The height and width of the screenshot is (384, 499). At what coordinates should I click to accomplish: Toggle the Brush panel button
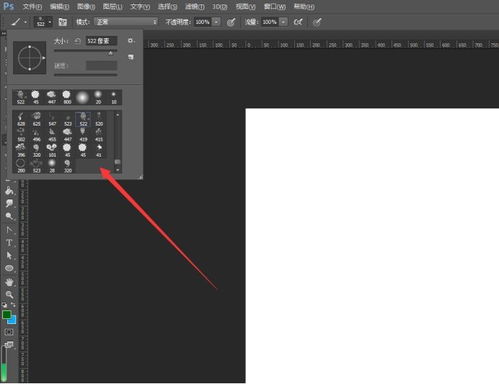point(62,22)
